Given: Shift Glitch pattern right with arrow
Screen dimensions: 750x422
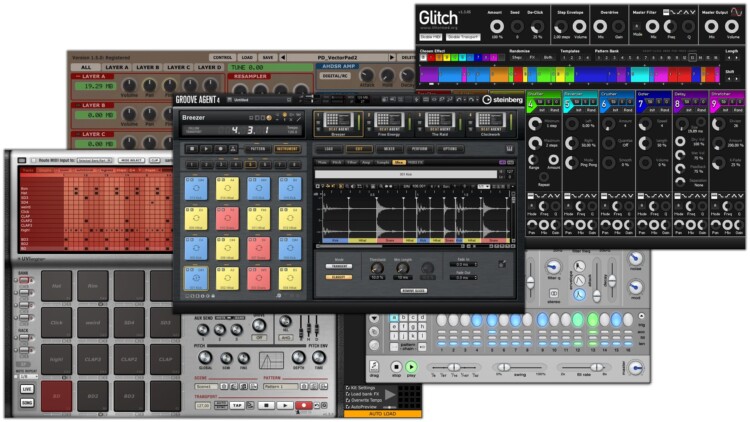Looking at the screenshot, I should [x=736, y=78].
